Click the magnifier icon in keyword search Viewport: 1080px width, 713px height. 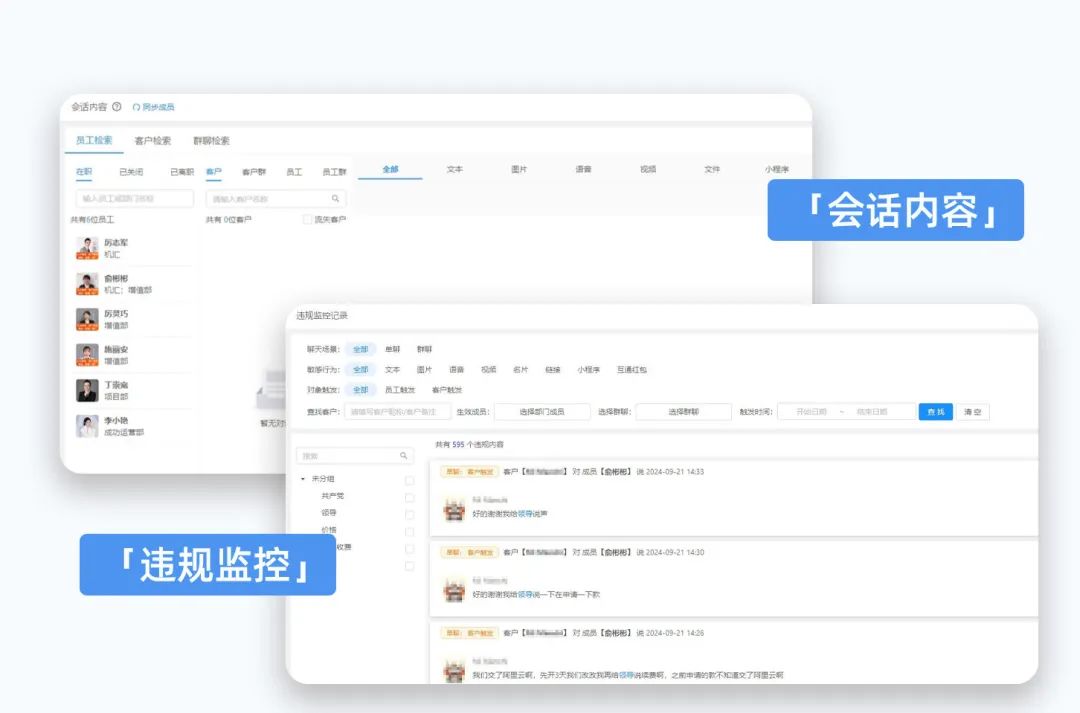click(404, 456)
